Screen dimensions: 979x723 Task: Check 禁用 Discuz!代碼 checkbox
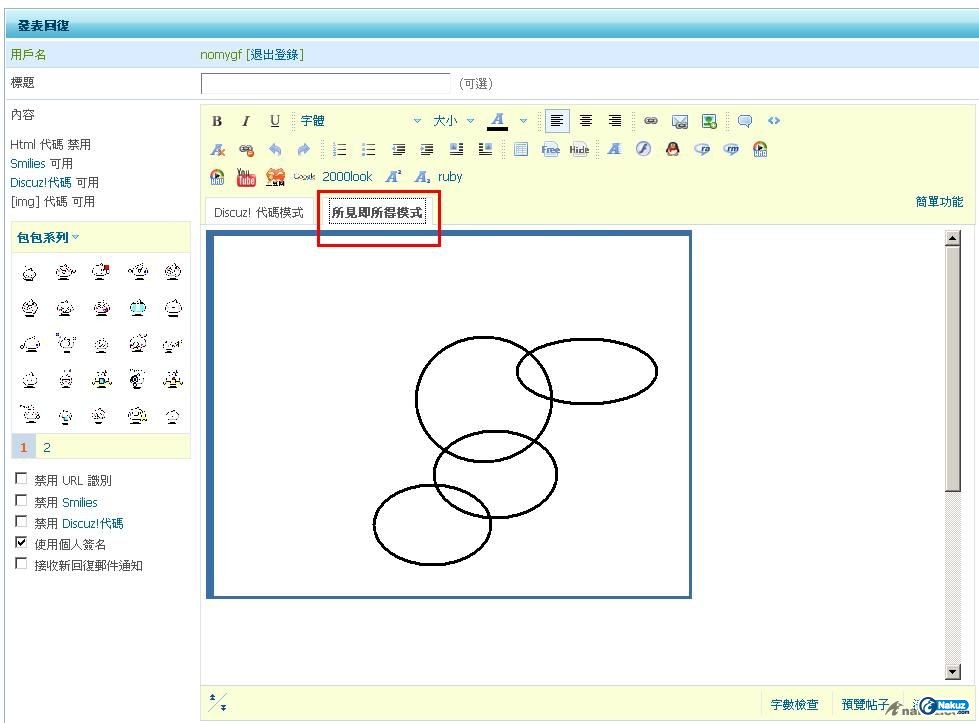[21, 521]
